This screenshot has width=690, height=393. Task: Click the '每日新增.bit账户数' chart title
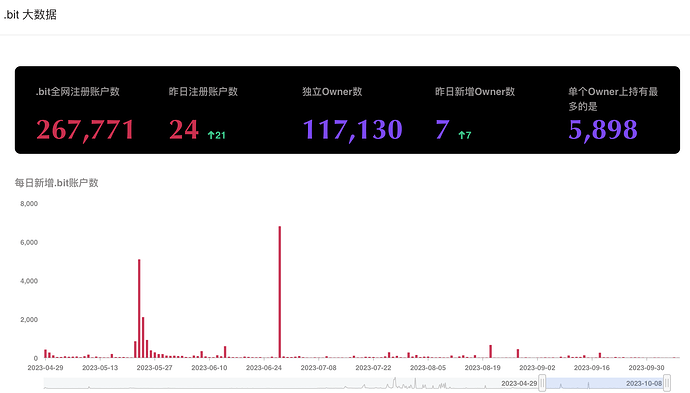click(x=56, y=183)
